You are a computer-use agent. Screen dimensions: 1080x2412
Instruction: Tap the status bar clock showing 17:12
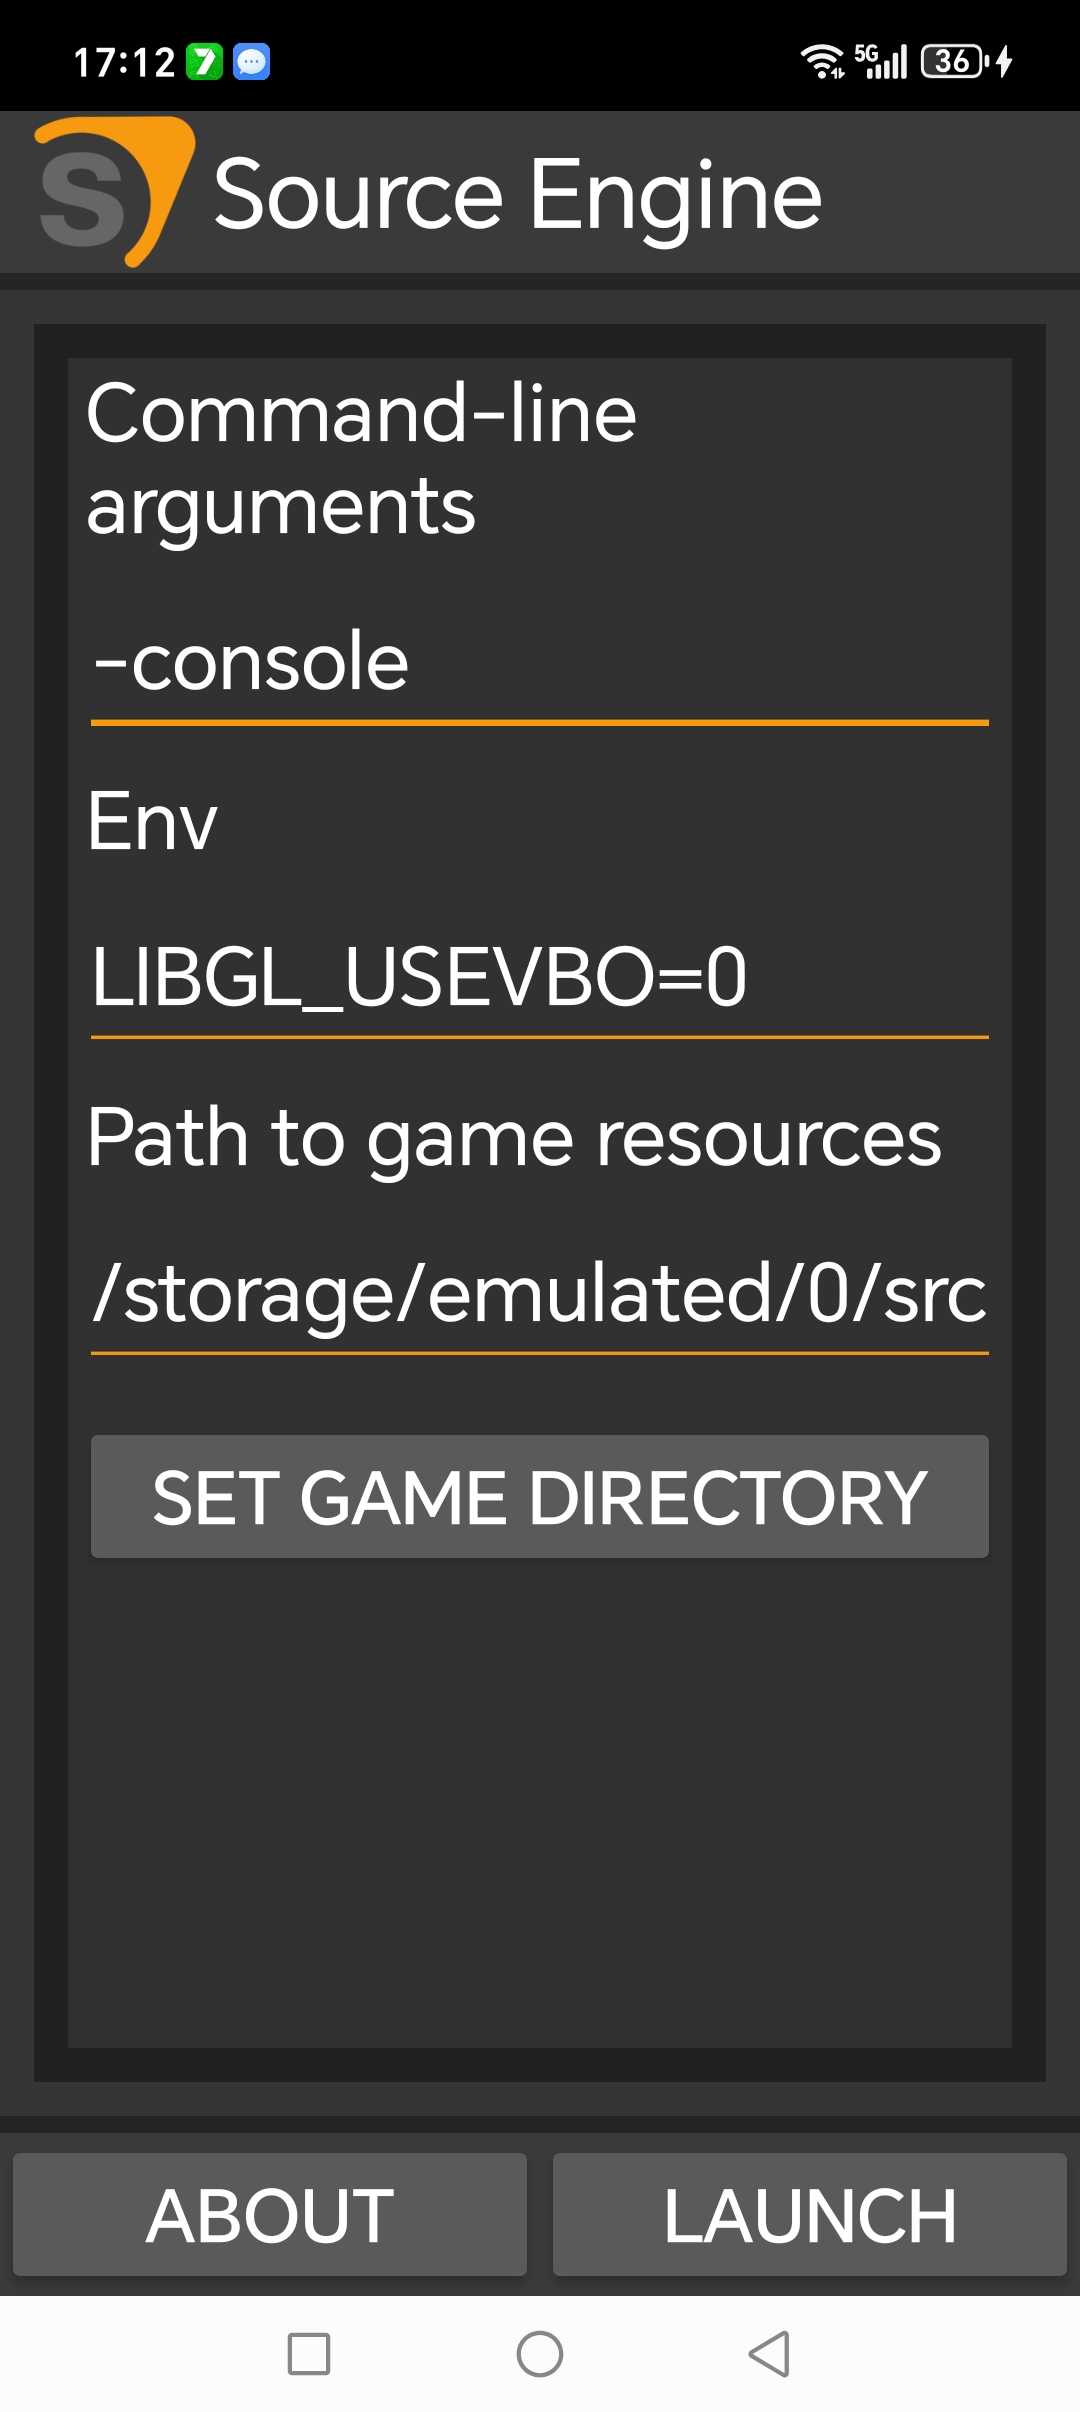pos(124,63)
